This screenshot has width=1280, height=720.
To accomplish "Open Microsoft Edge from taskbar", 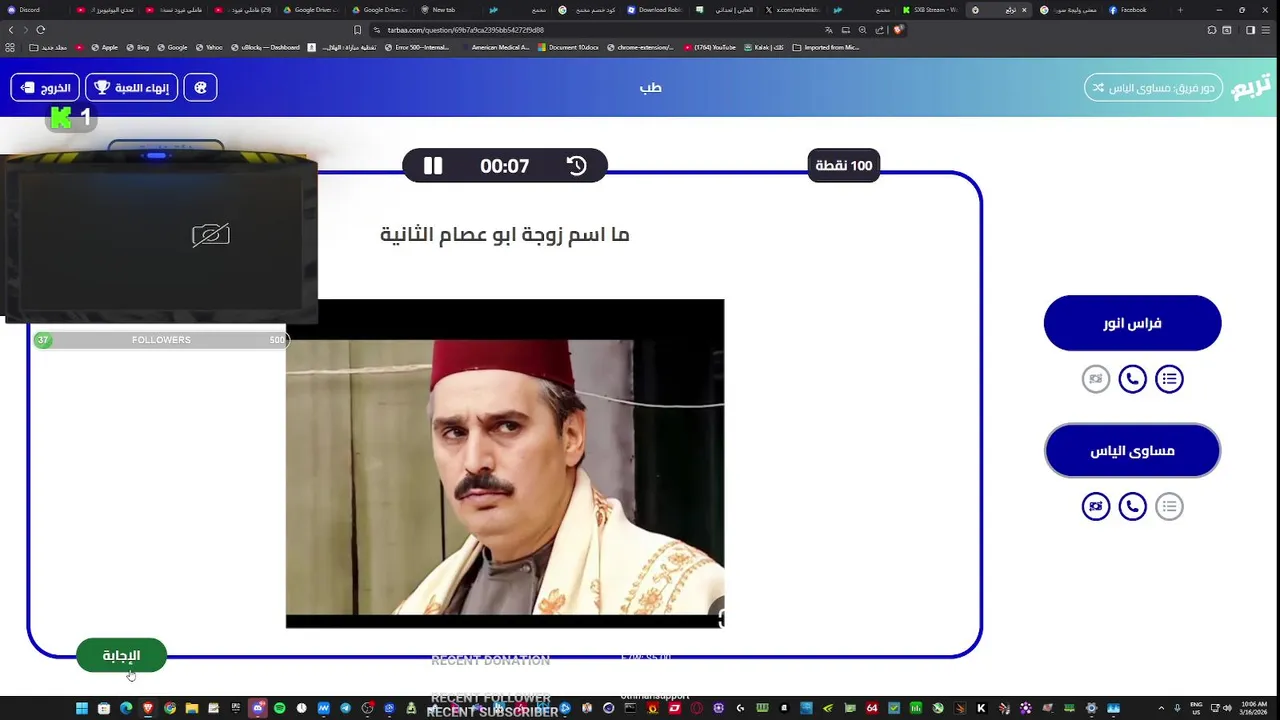I will (x=126, y=708).
